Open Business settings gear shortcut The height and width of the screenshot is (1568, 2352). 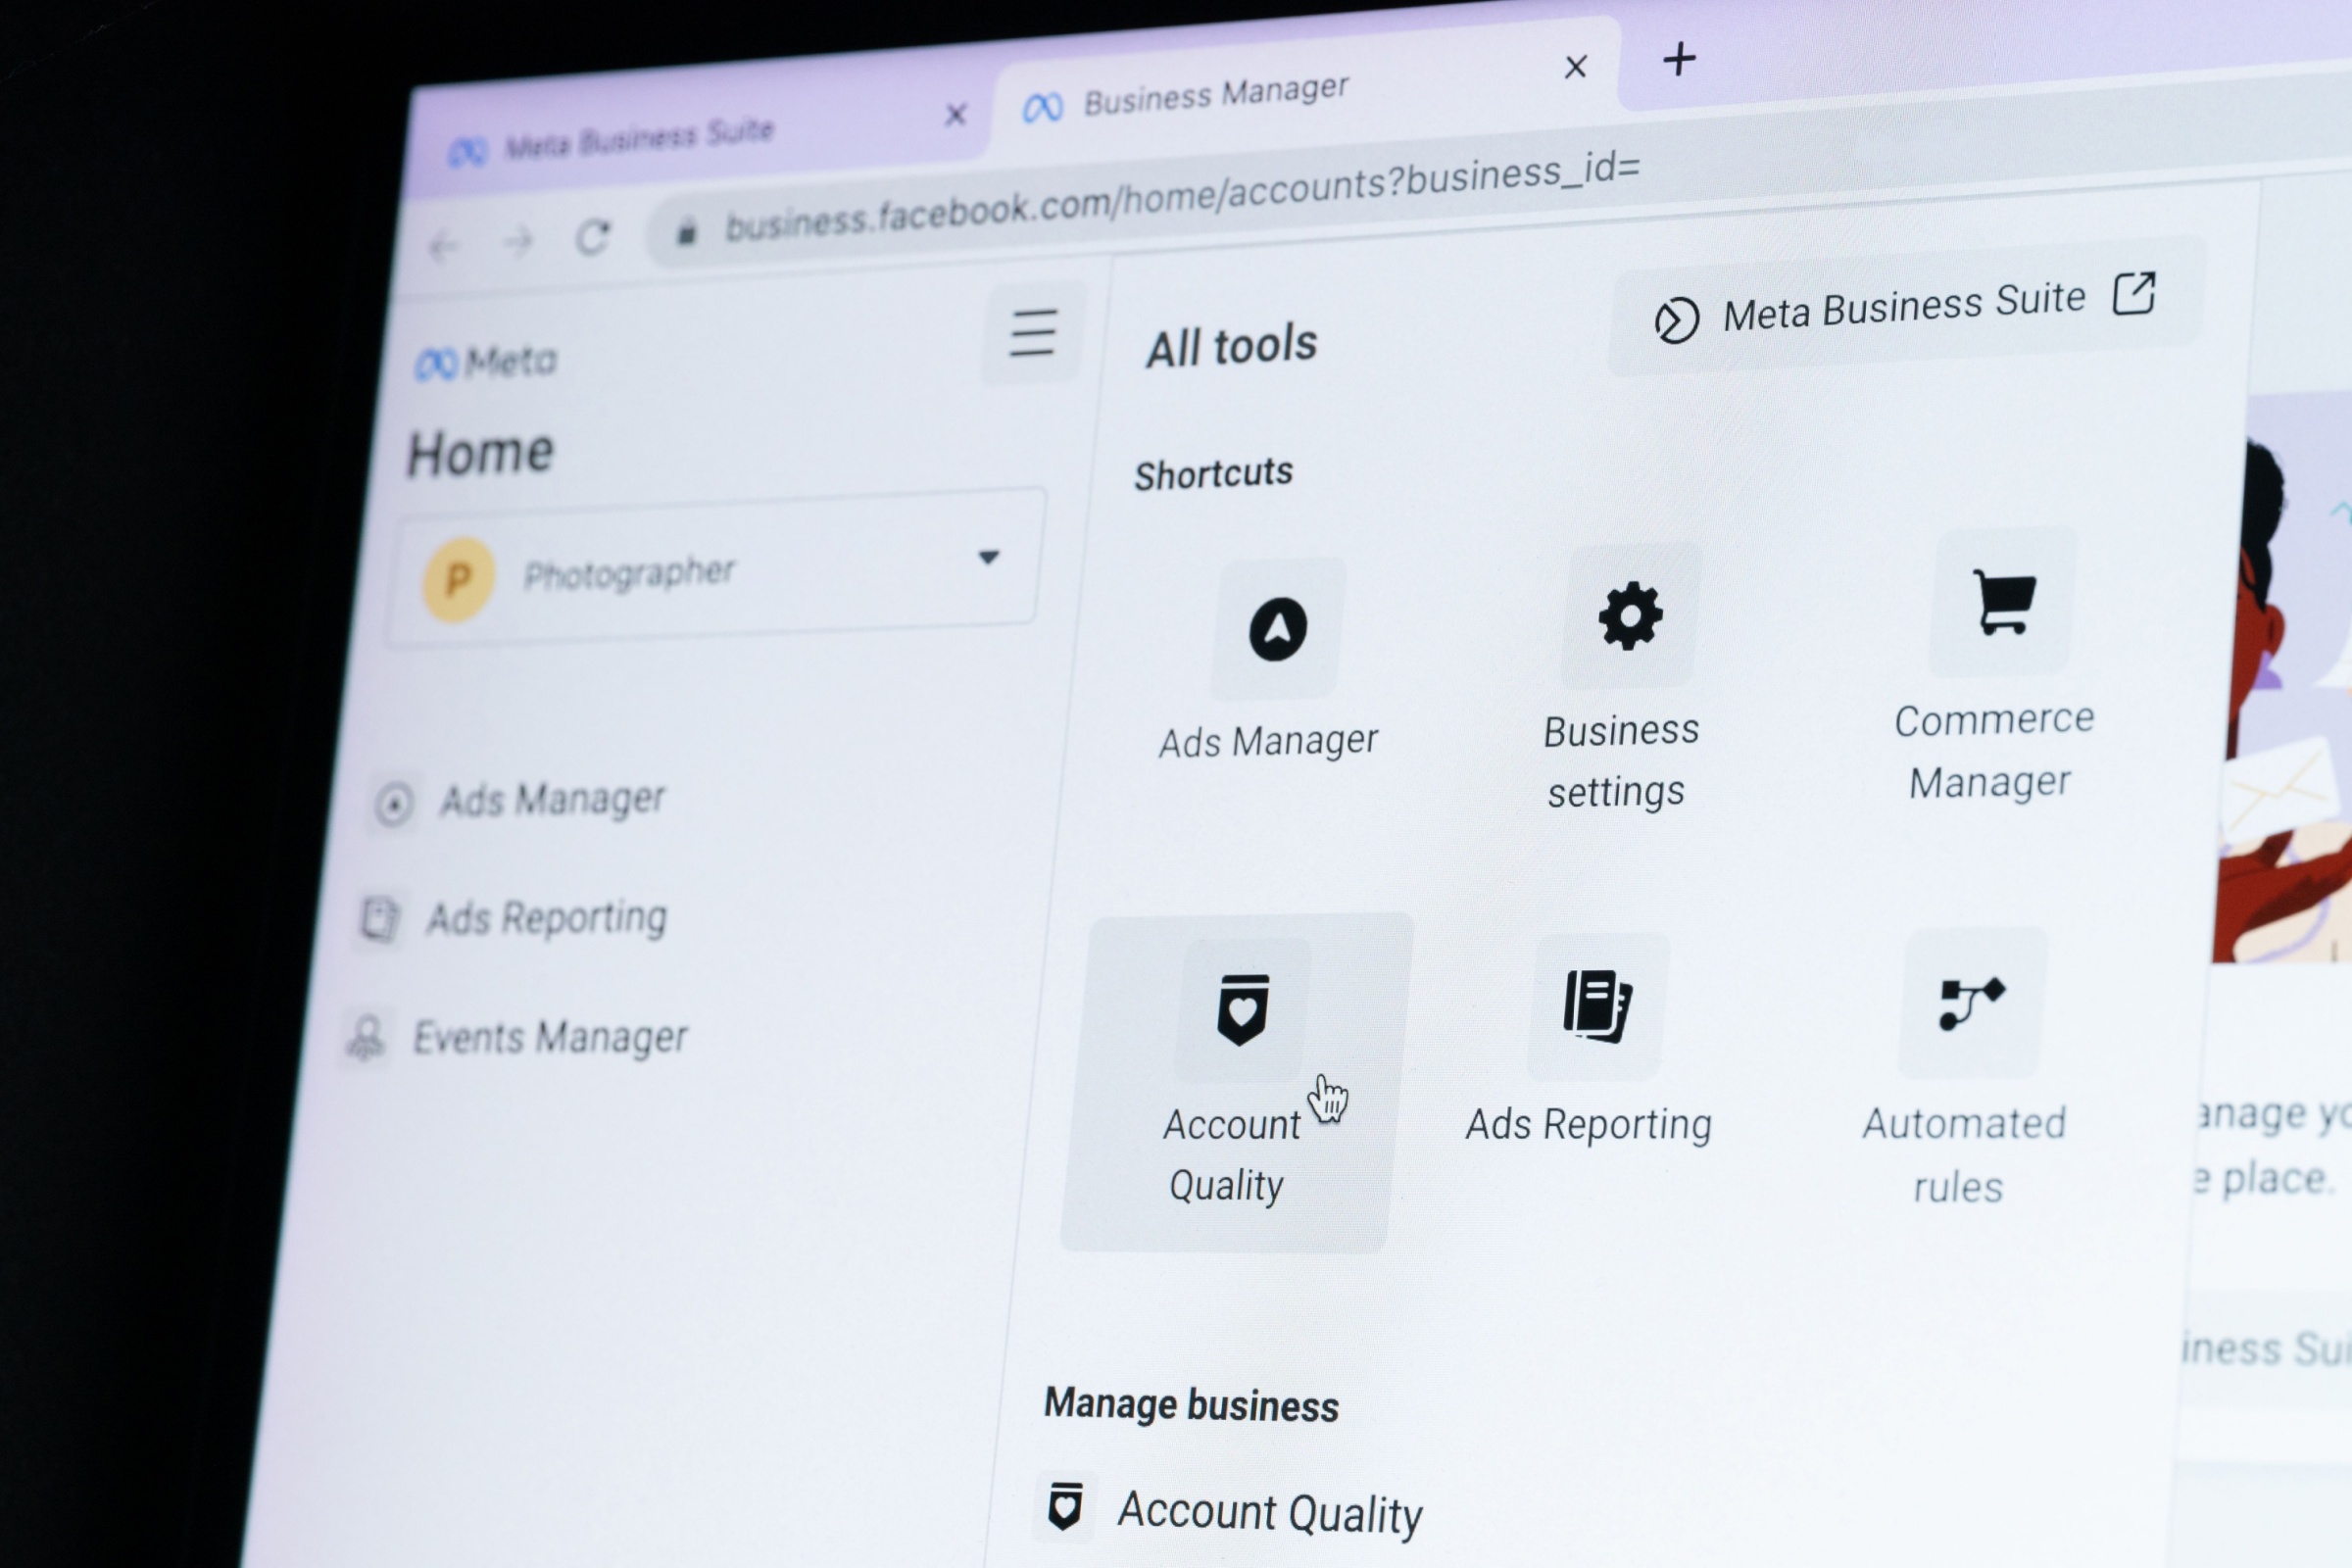click(x=1630, y=616)
